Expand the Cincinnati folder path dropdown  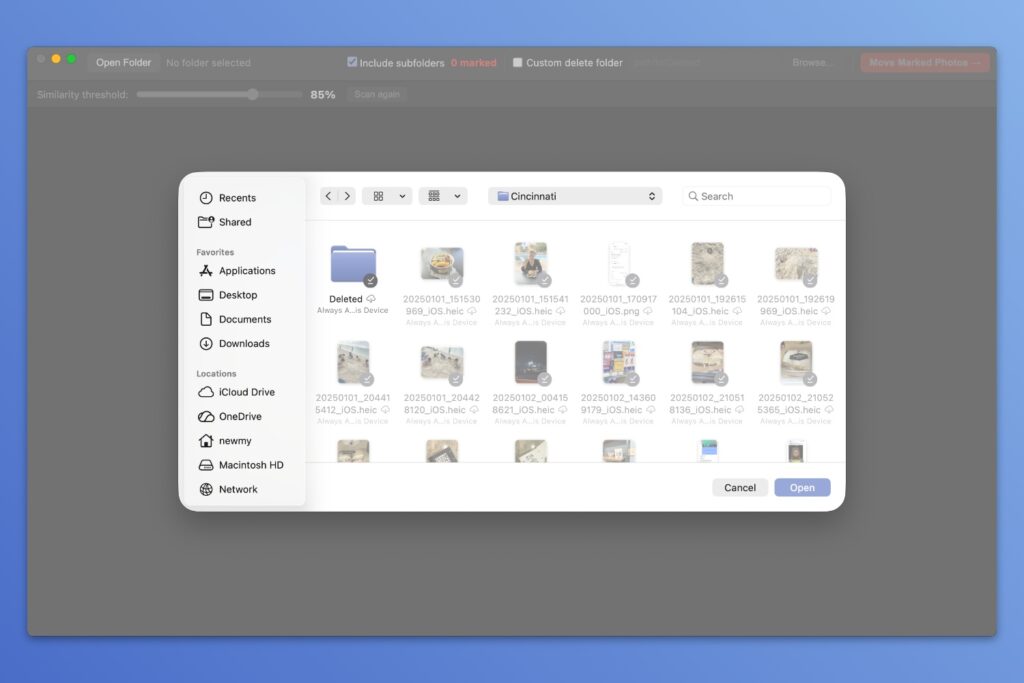[575, 196]
